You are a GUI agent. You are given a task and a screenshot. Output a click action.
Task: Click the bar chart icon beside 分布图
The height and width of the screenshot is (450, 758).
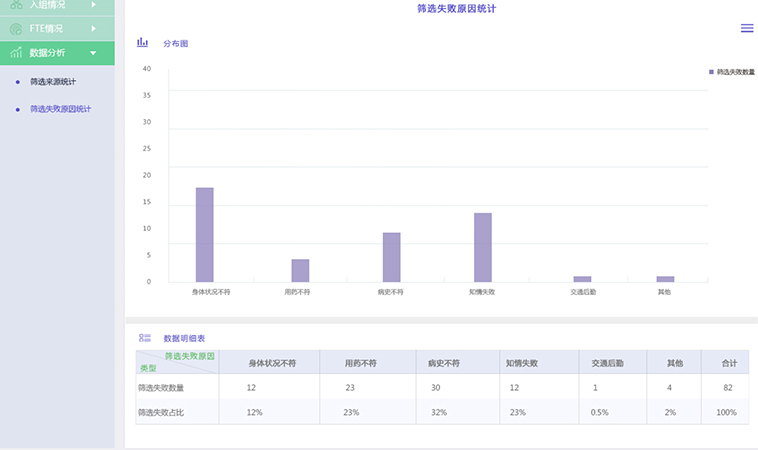click(142, 43)
